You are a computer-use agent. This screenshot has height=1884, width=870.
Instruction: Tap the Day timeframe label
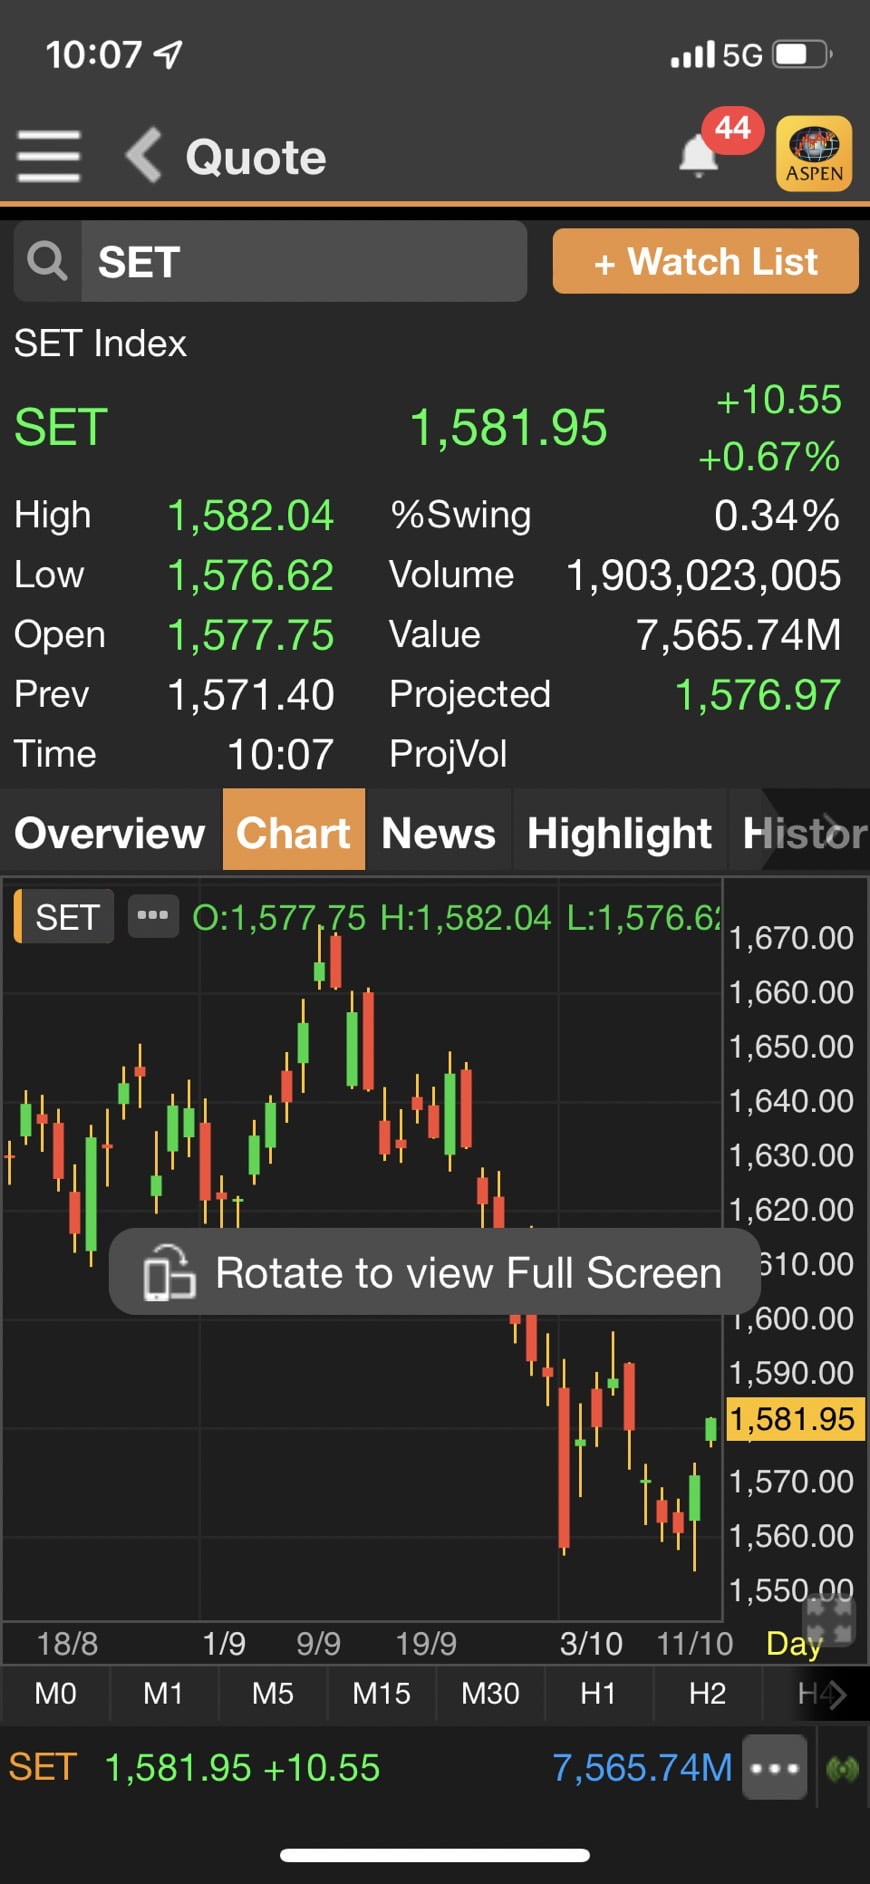[794, 1643]
